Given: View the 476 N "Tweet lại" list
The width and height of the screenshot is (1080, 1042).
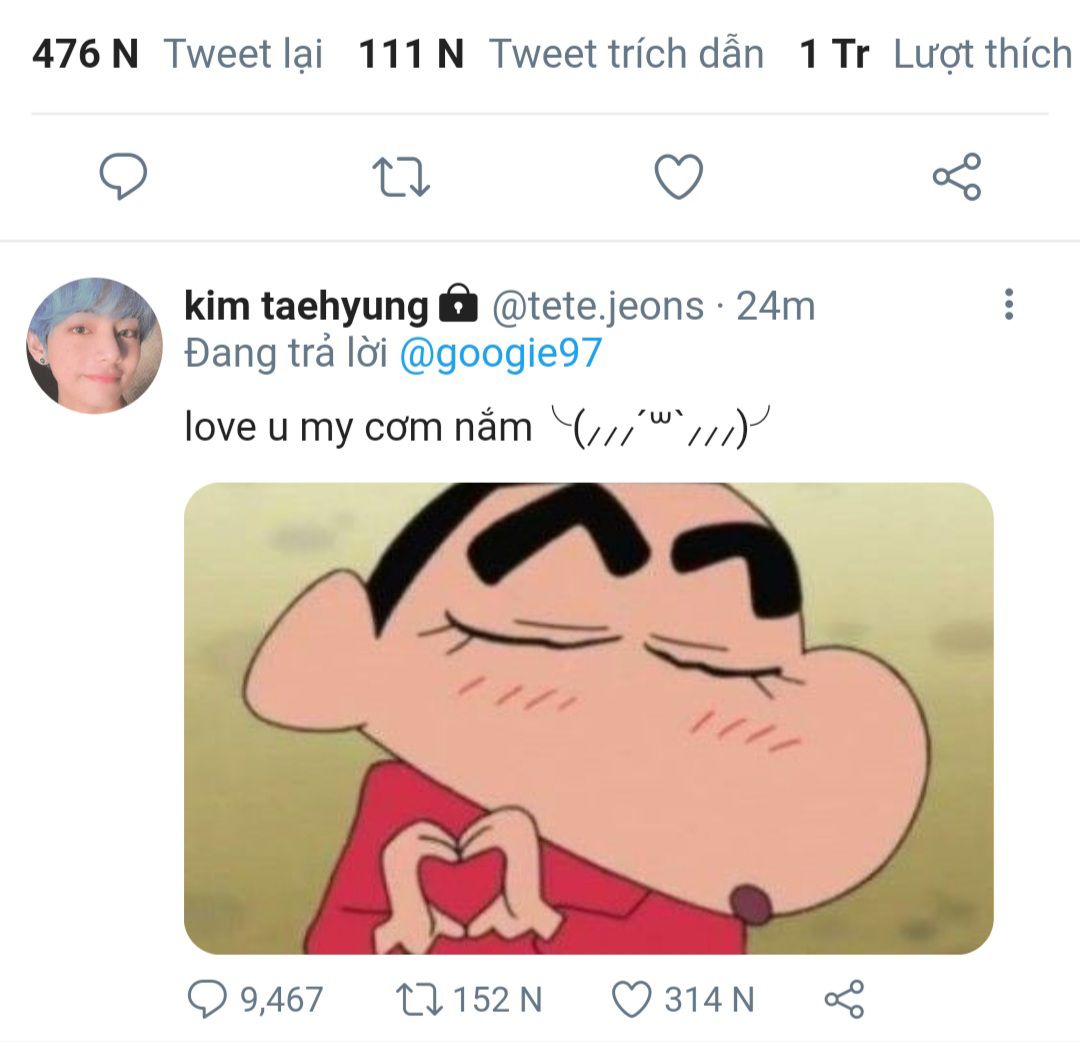Looking at the screenshot, I should tap(178, 54).
